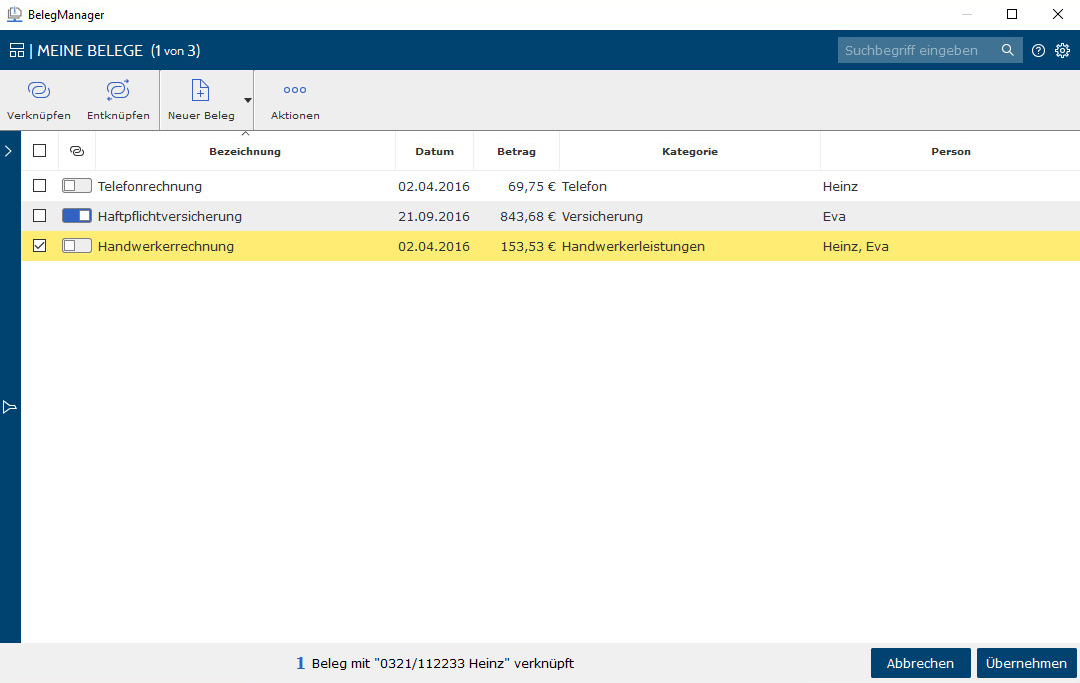Click the Verknüpfen link icon
This screenshot has height=683, width=1080.
tap(39, 91)
